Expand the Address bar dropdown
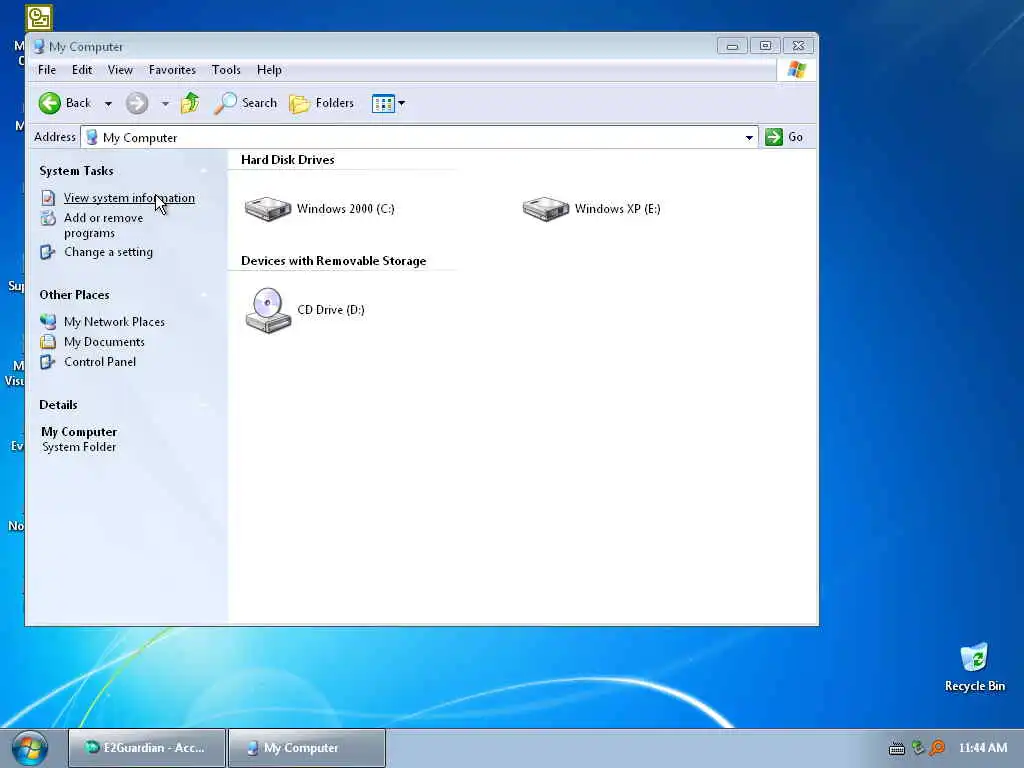Screen dimensions: 1024x768 click(x=749, y=137)
